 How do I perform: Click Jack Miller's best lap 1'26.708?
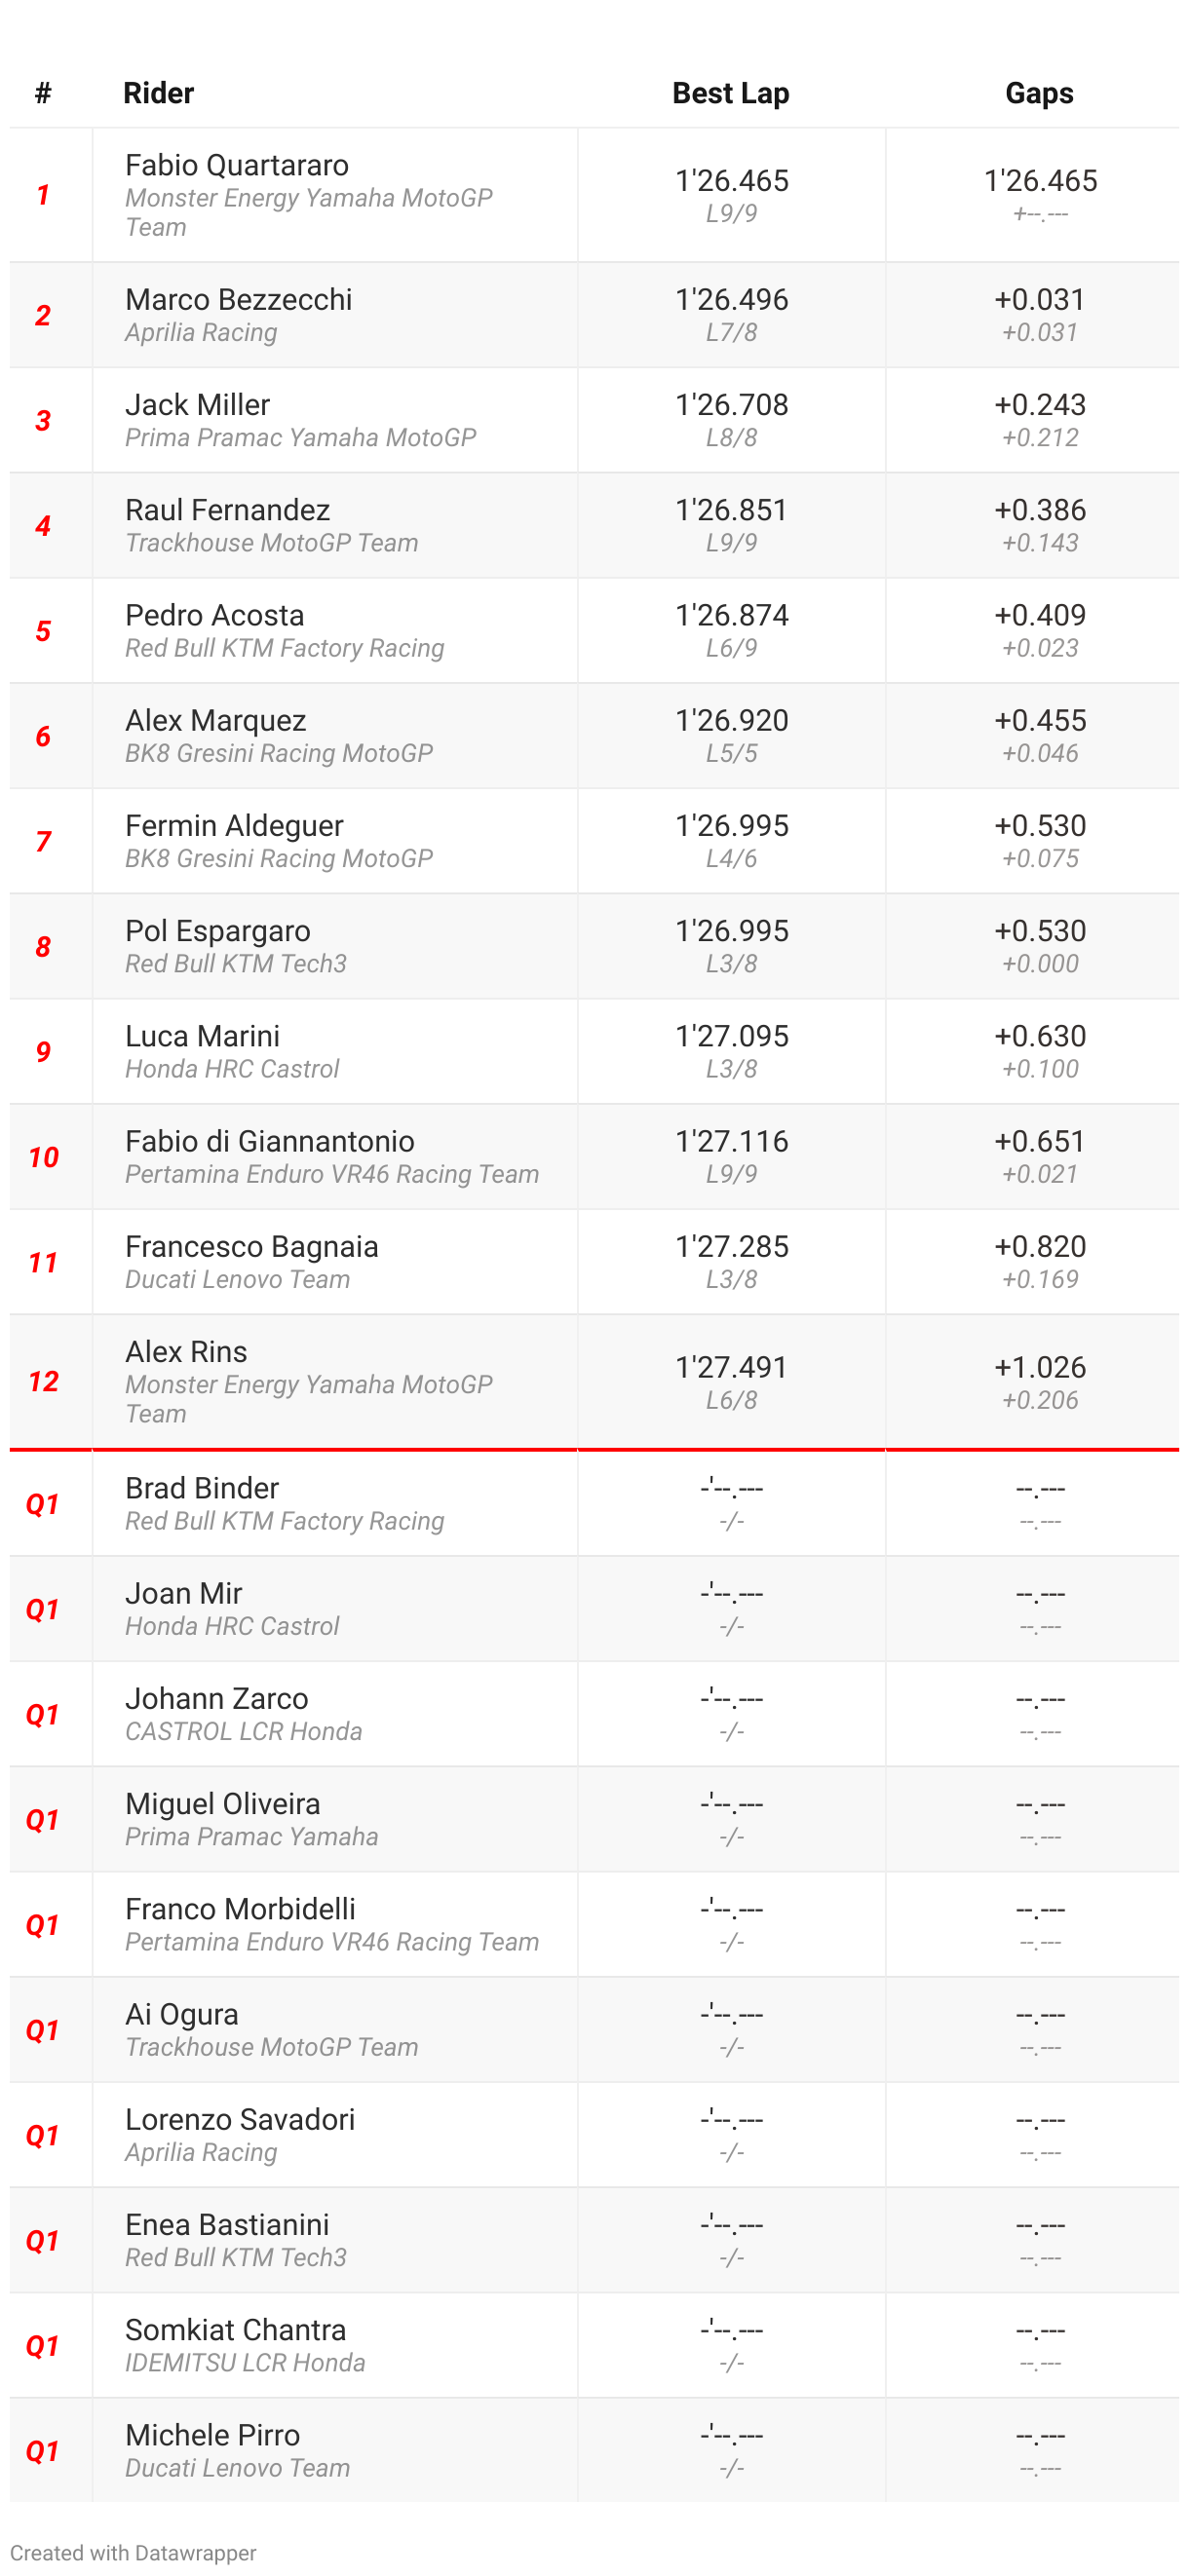point(731,404)
